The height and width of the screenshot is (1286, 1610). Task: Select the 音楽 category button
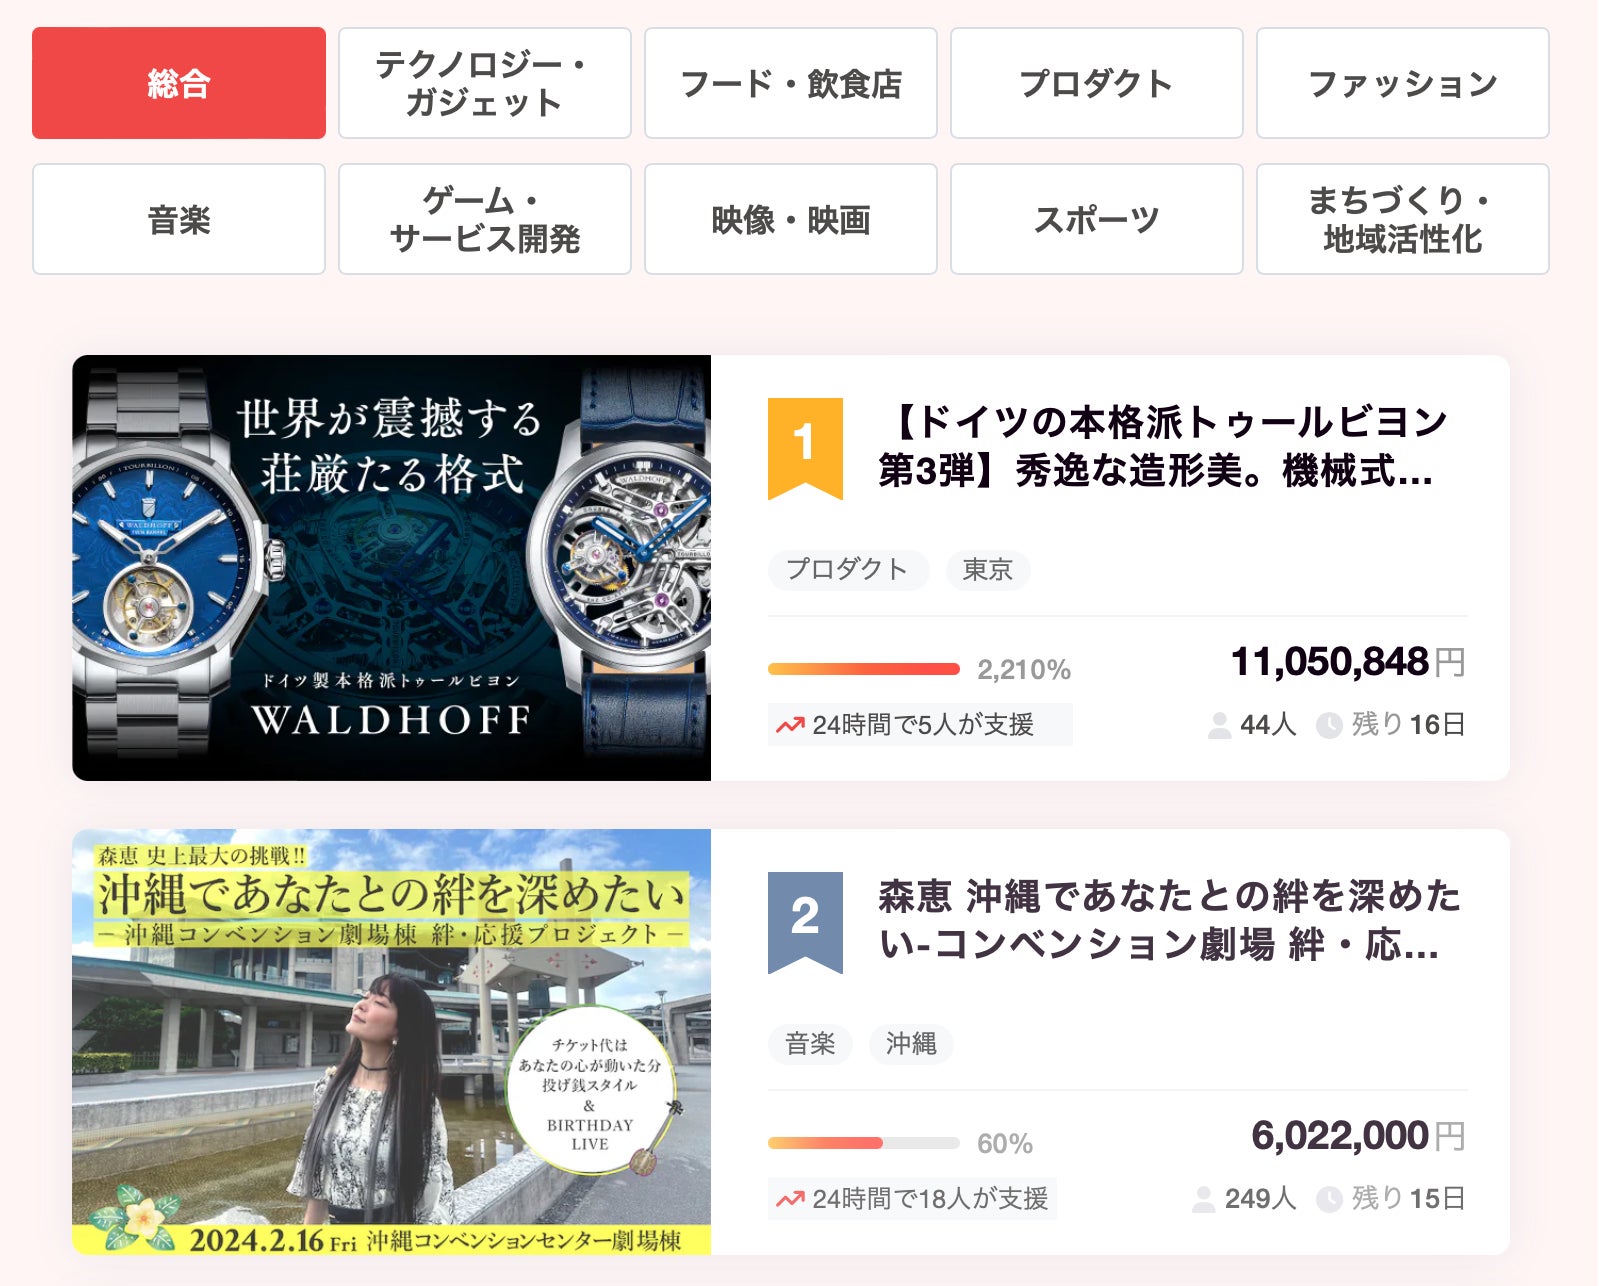coord(179,219)
